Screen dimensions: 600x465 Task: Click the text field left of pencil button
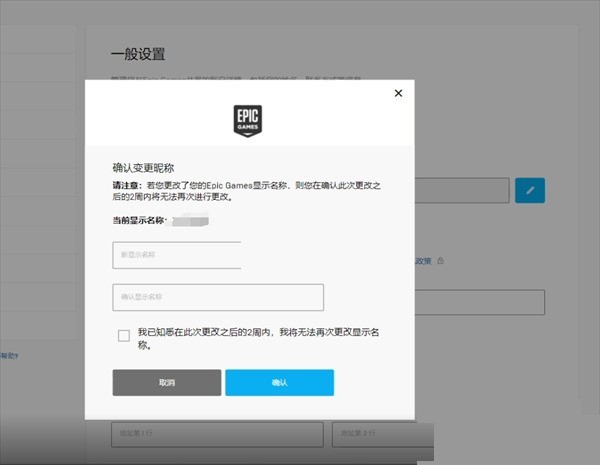(464, 190)
